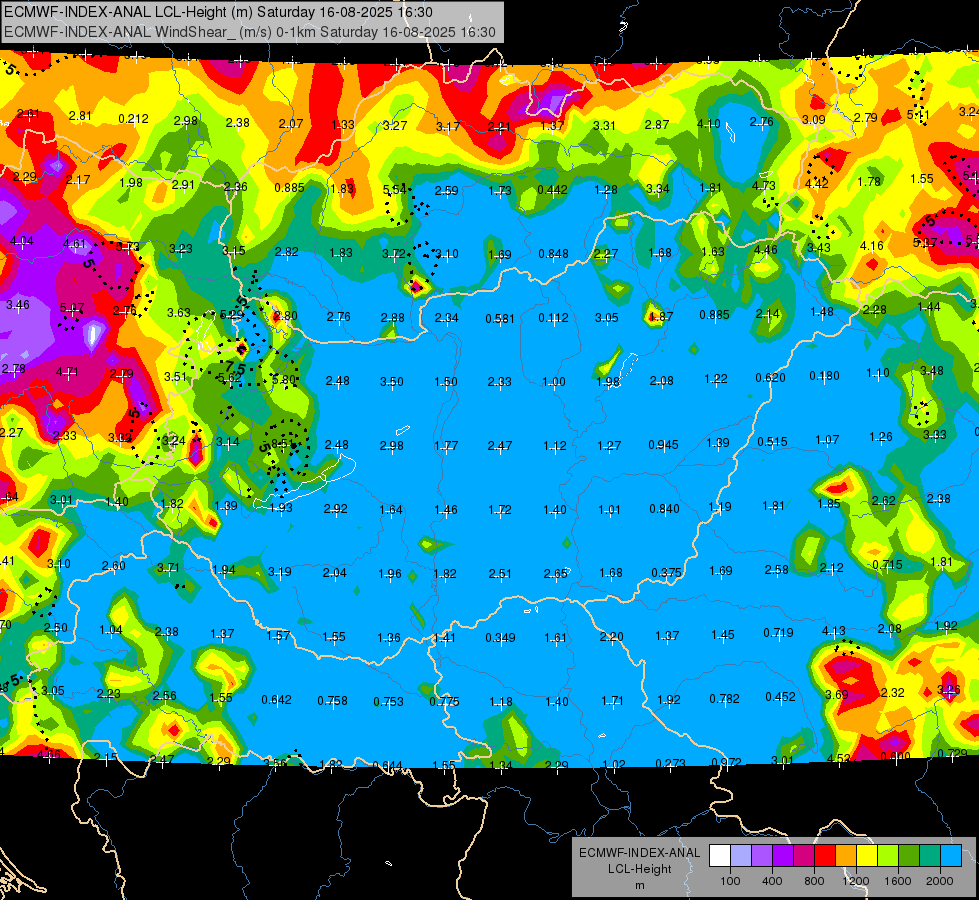
Task: Click the lime green legend swatch
Action: [888, 856]
